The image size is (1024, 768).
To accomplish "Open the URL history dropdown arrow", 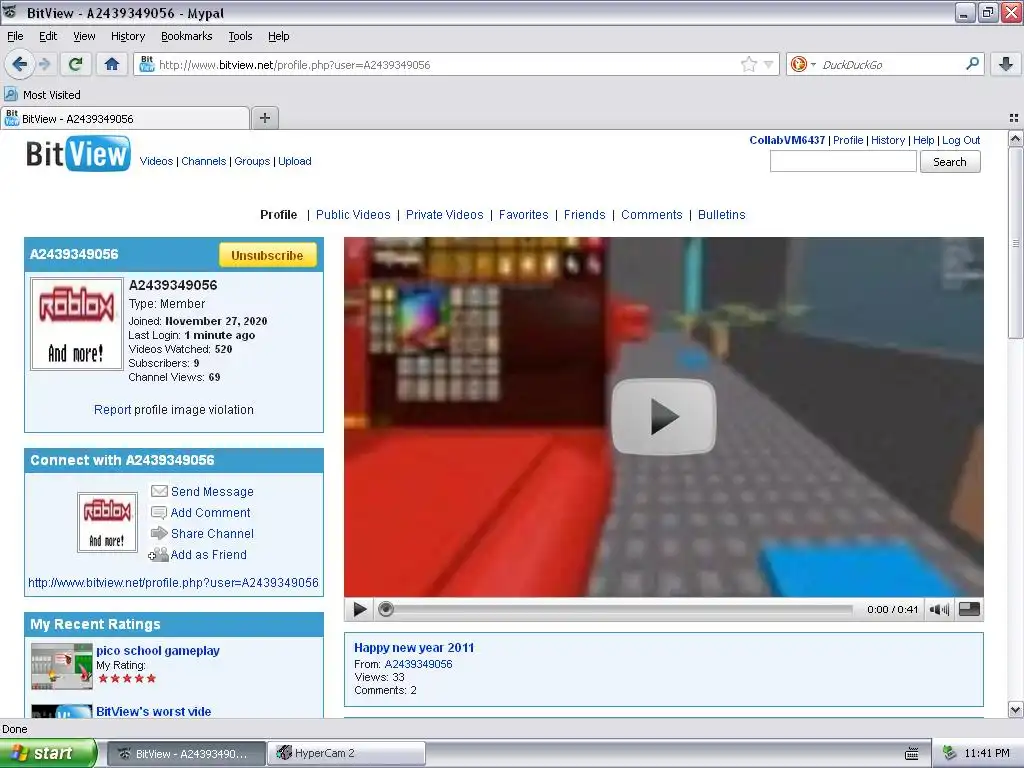I will coord(769,65).
